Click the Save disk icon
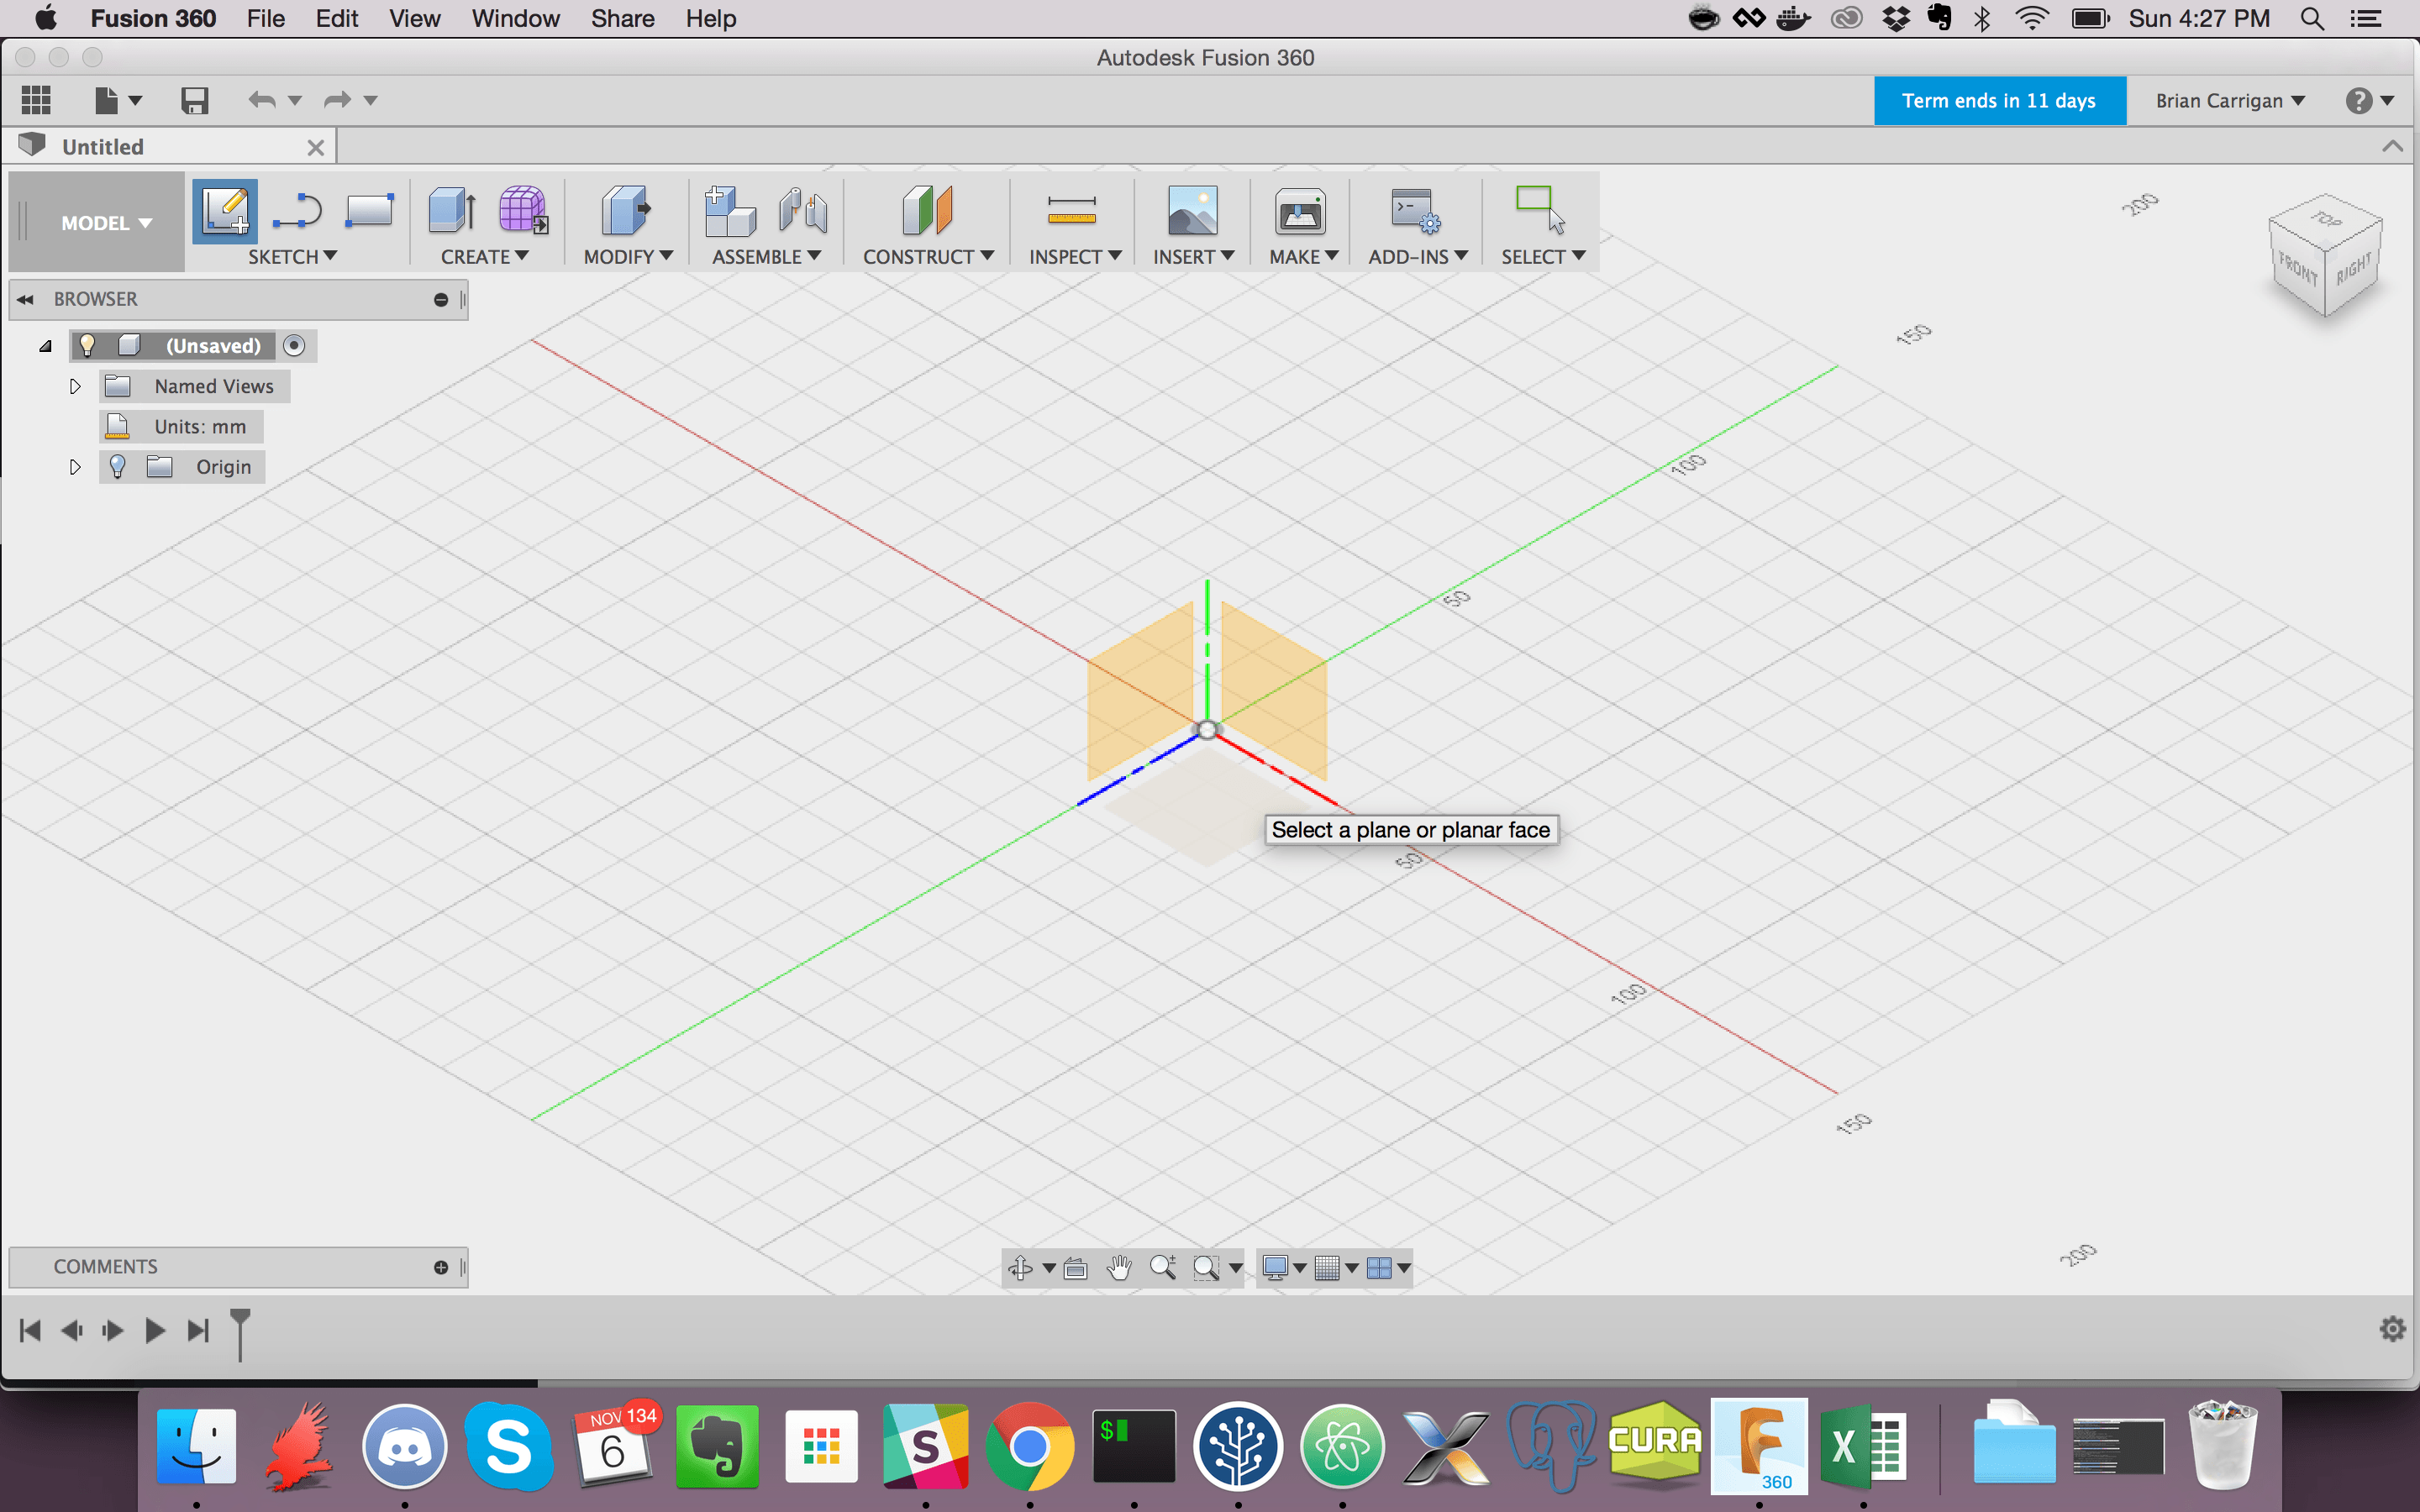2420x1512 pixels. (x=194, y=100)
